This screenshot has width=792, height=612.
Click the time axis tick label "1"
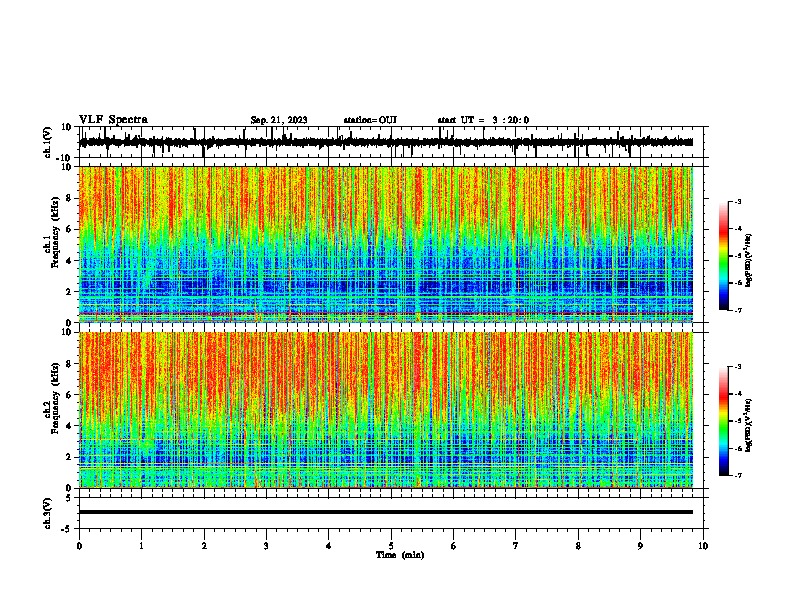(141, 546)
